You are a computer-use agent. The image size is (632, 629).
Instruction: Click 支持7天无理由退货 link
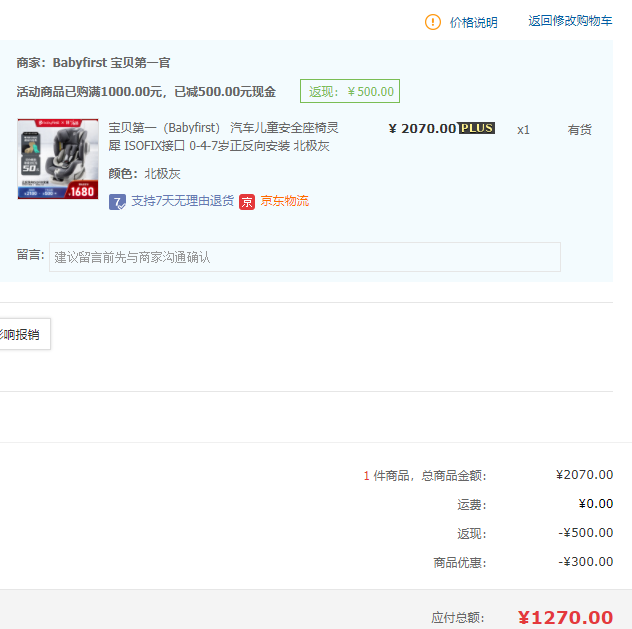coord(183,201)
